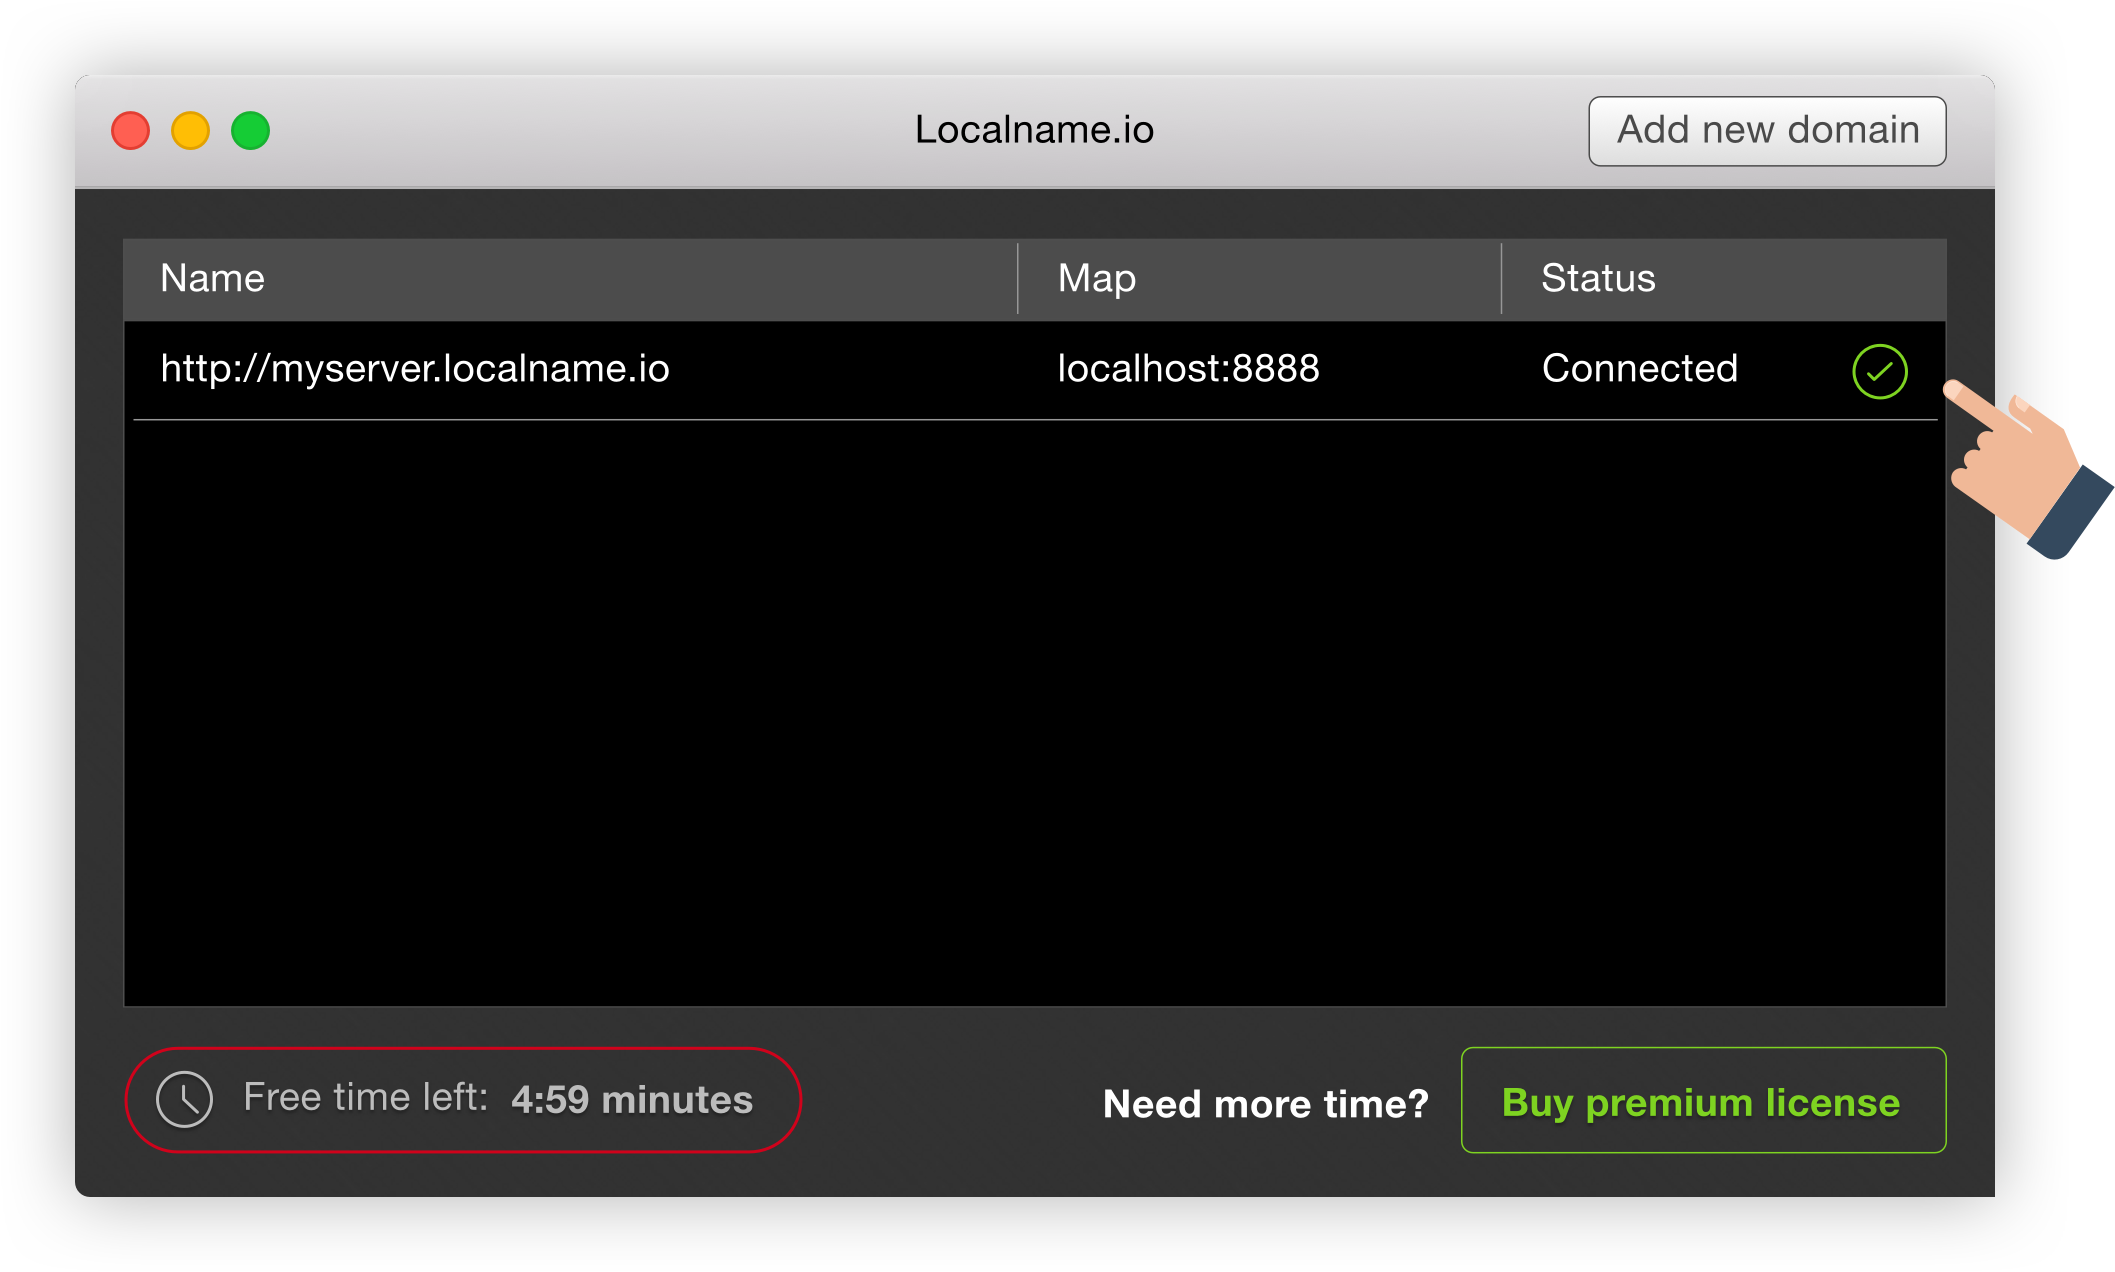Screen dimensions: 2115x1272
Task: Click the empty domain list area
Action: pos(1034,710)
